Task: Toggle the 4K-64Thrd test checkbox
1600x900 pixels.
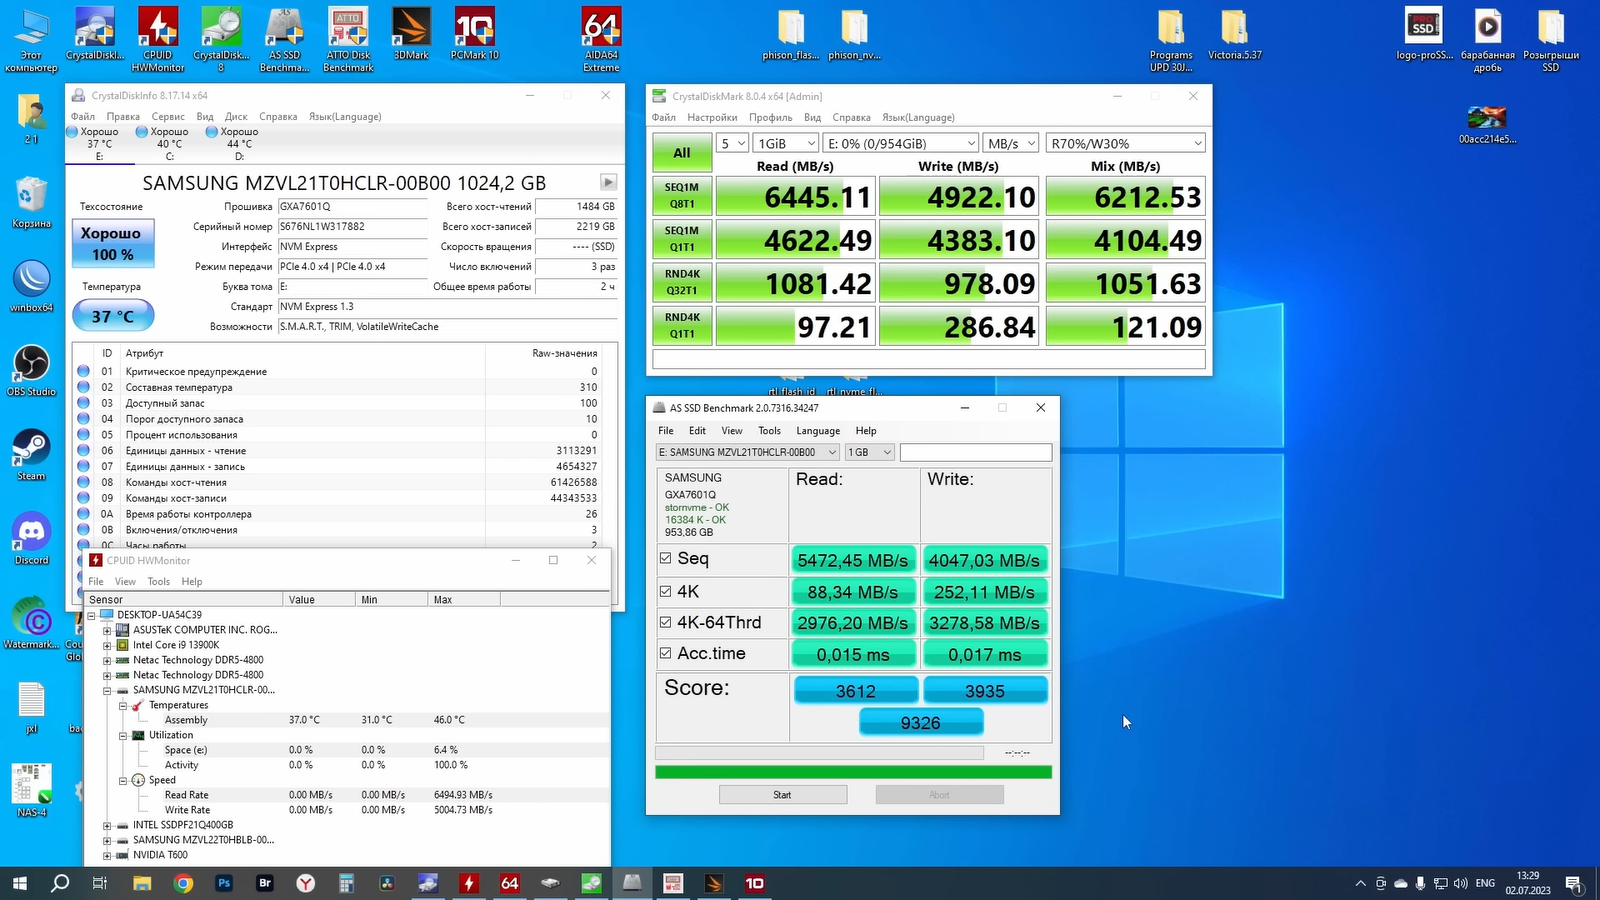Action: (666, 622)
